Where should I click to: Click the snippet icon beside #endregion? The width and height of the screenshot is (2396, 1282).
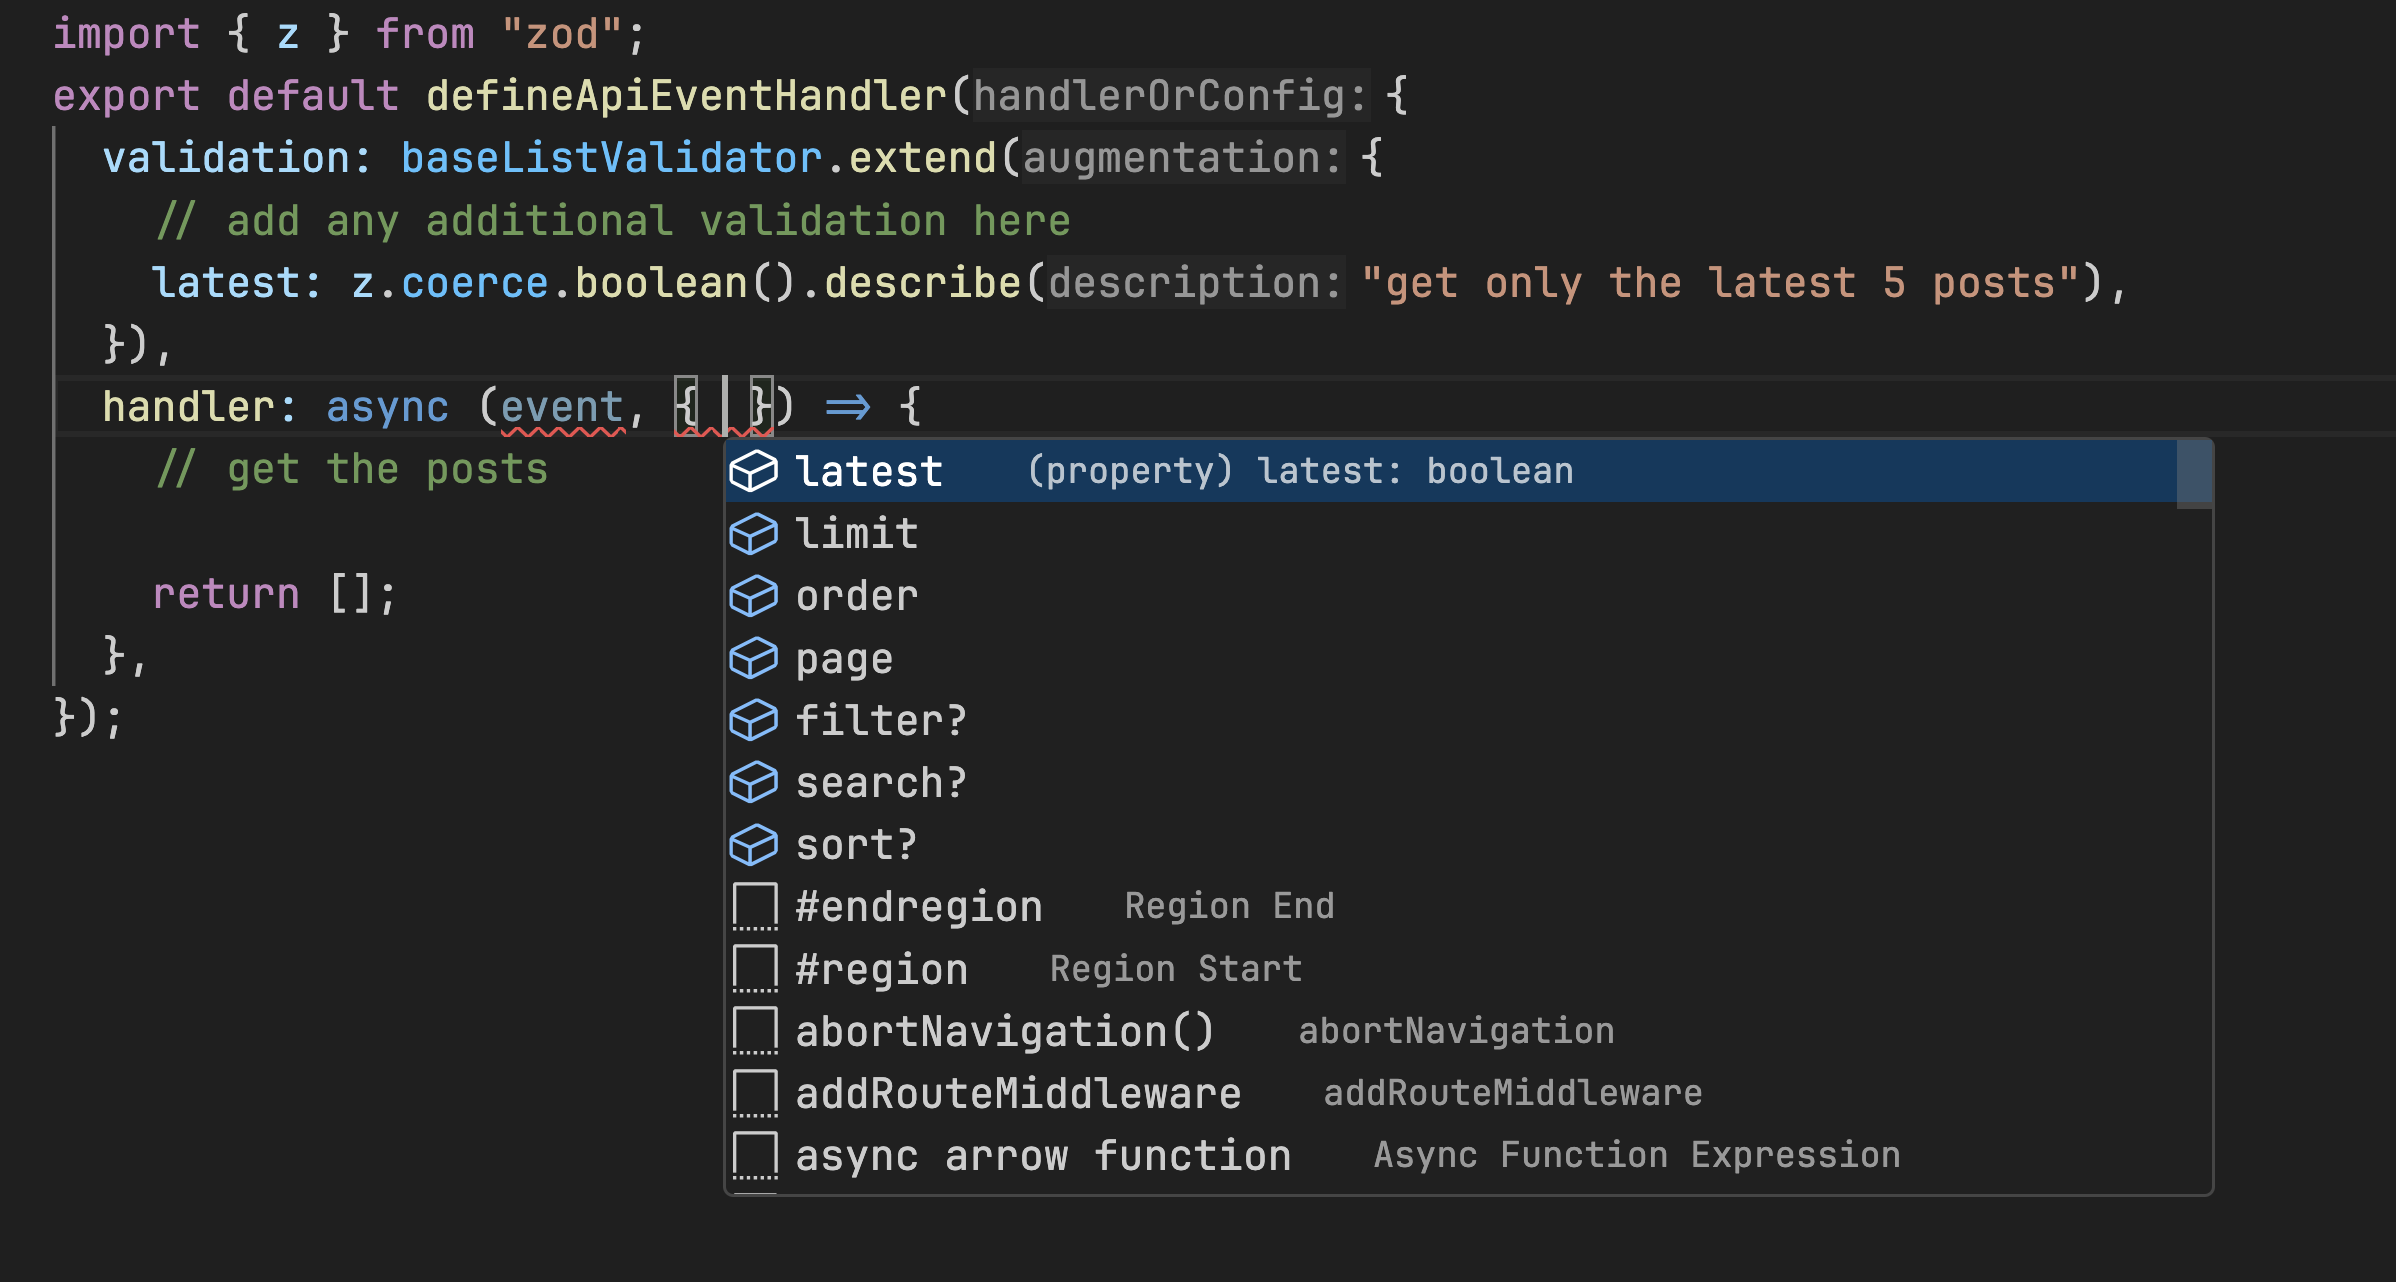pos(755,907)
